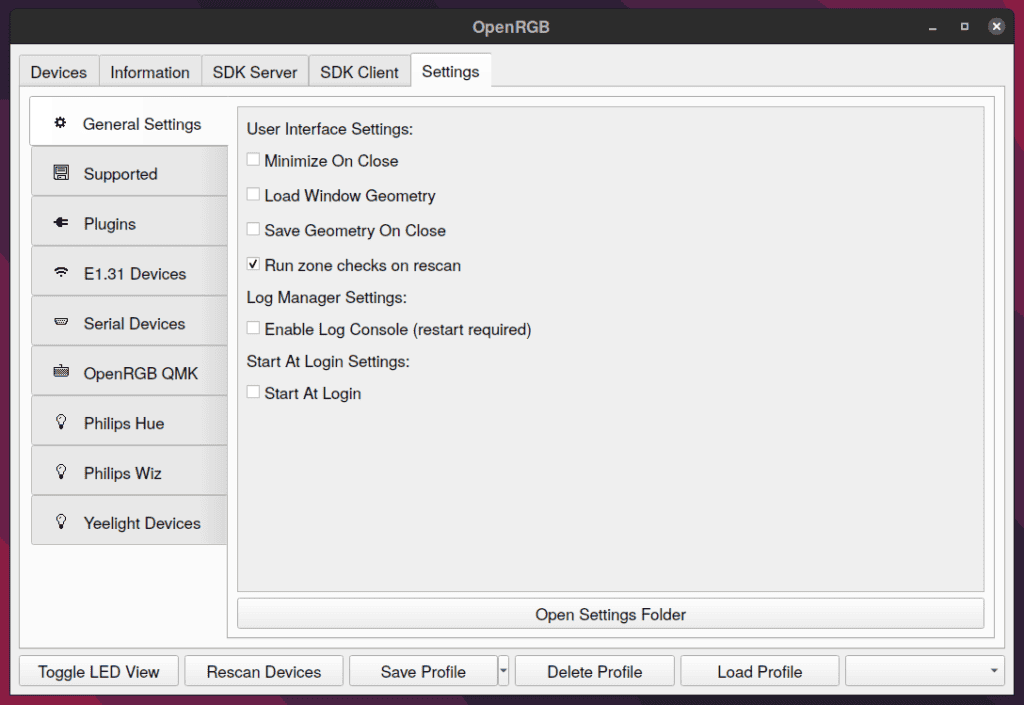Screen dimensions: 1024x705
Task: Expand the Save Profile dropdown arrow
Action: click(x=504, y=671)
